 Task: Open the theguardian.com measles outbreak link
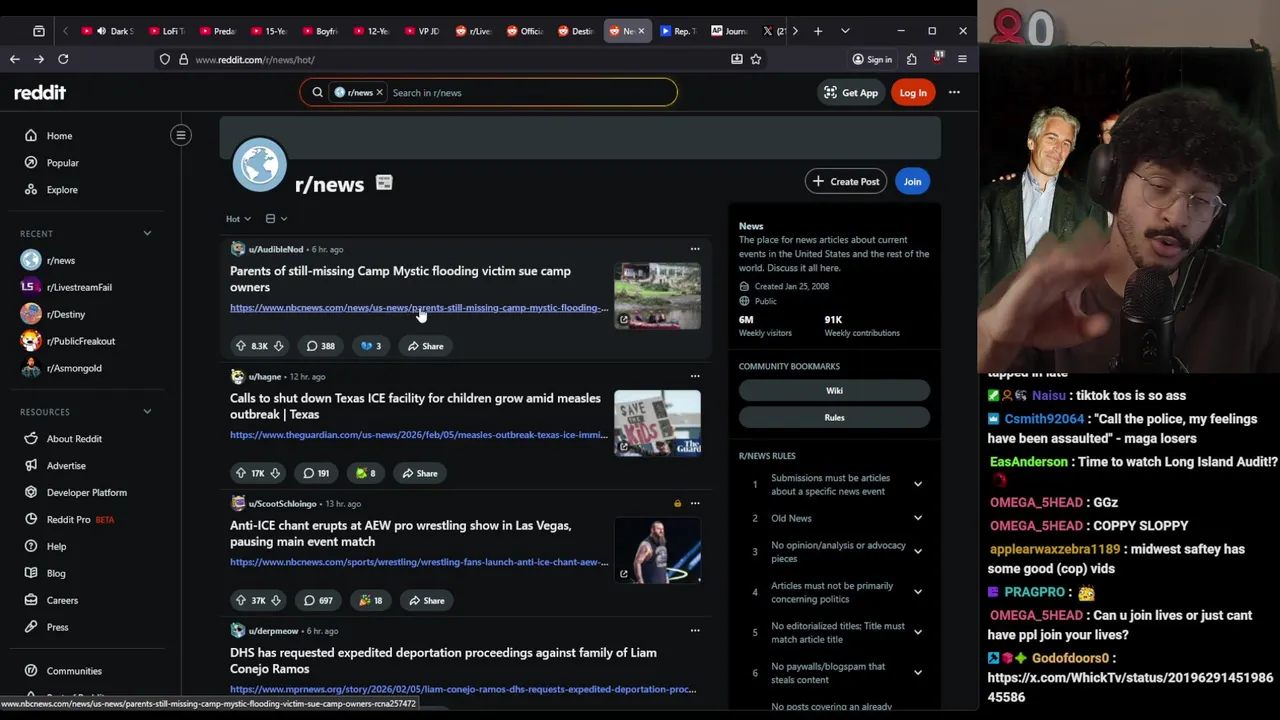pos(419,435)
